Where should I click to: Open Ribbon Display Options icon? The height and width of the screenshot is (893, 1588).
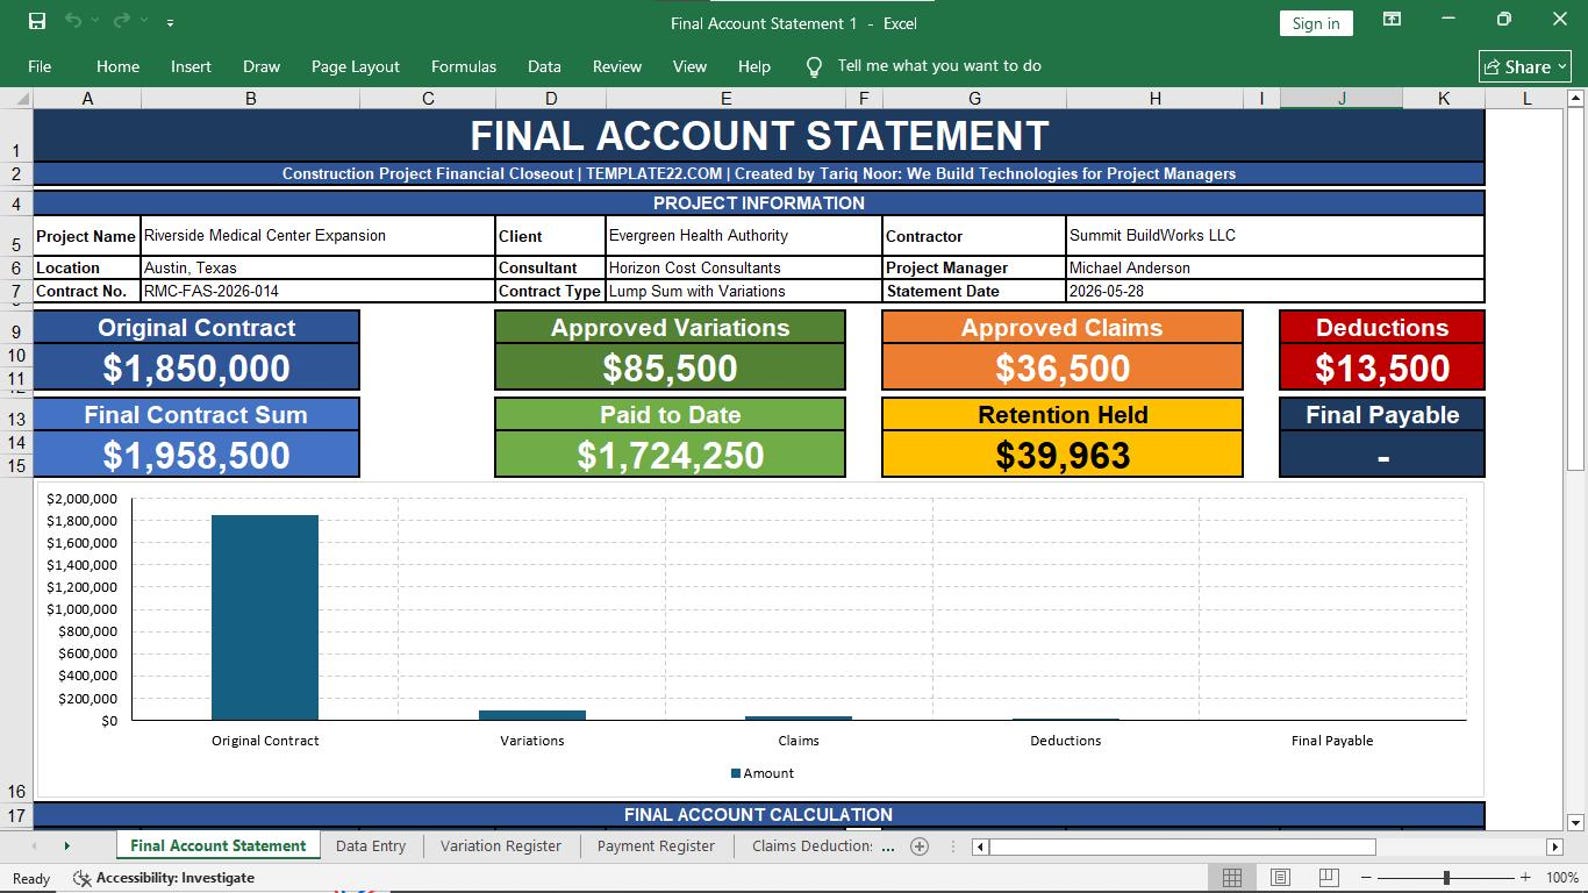pyautogui.click(x=1392, y=19)
